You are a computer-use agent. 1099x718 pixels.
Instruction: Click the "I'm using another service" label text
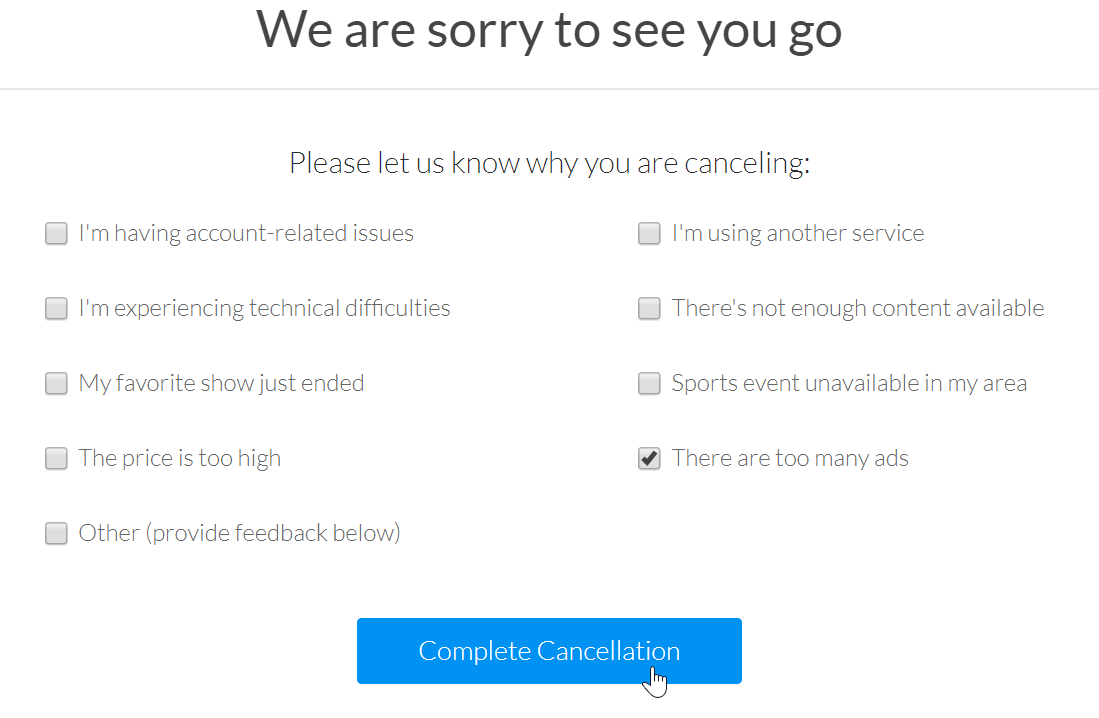798,233
